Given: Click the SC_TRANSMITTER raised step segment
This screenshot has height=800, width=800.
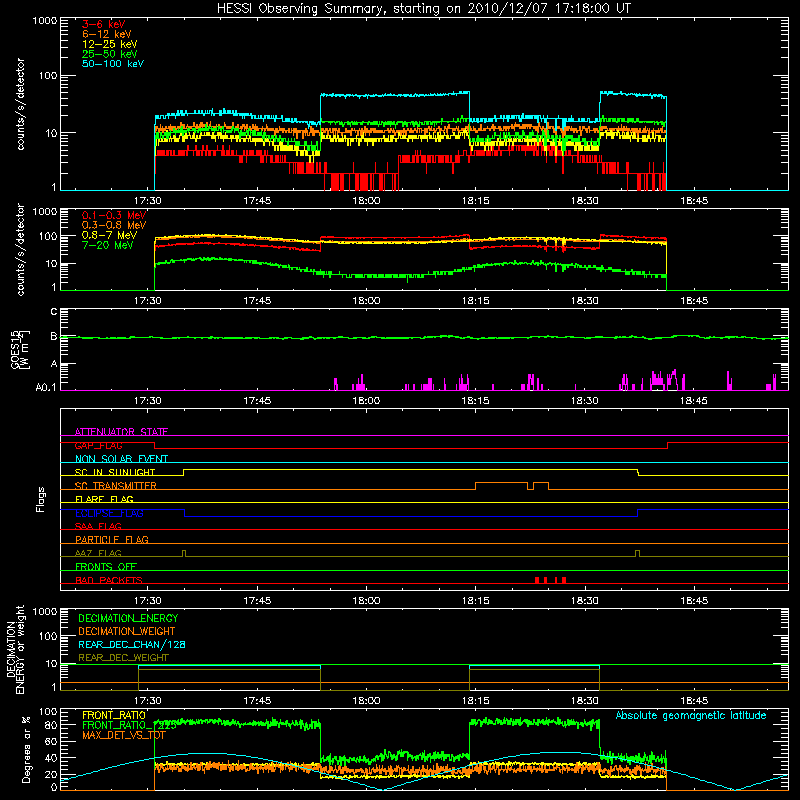Looking at the screenshot, I should [501, 483].
